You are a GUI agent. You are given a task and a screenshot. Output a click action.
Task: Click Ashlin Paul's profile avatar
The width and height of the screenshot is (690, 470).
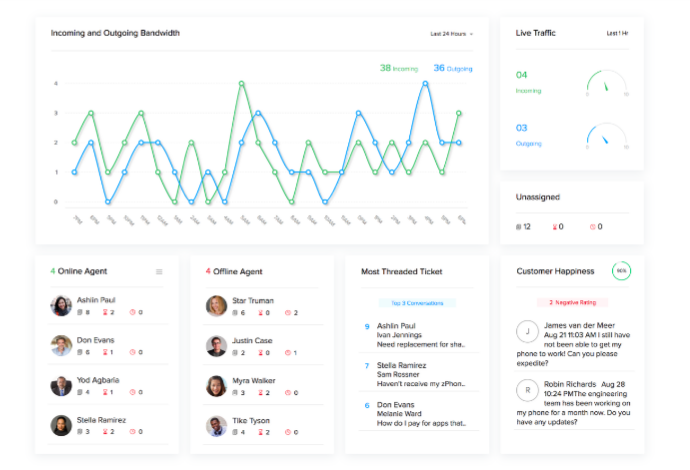coord(61,305)
